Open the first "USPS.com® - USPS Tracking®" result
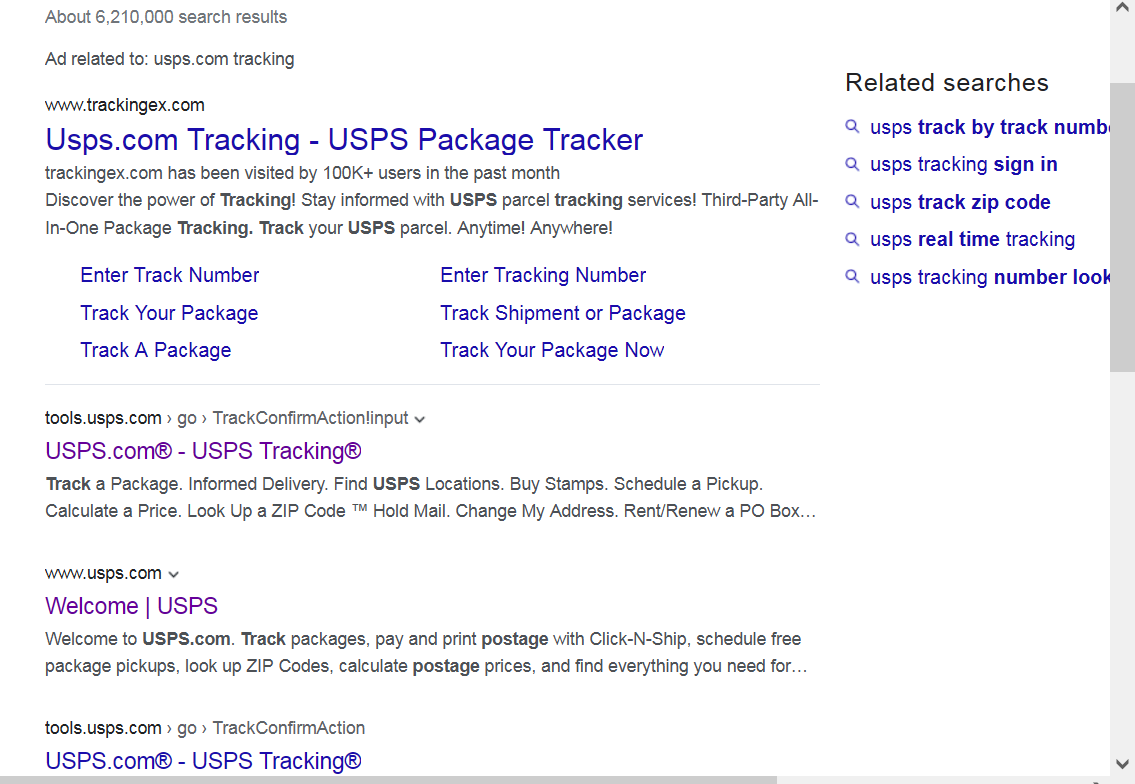The width and height of the screenshot is (1135, 784). point(203,451)
